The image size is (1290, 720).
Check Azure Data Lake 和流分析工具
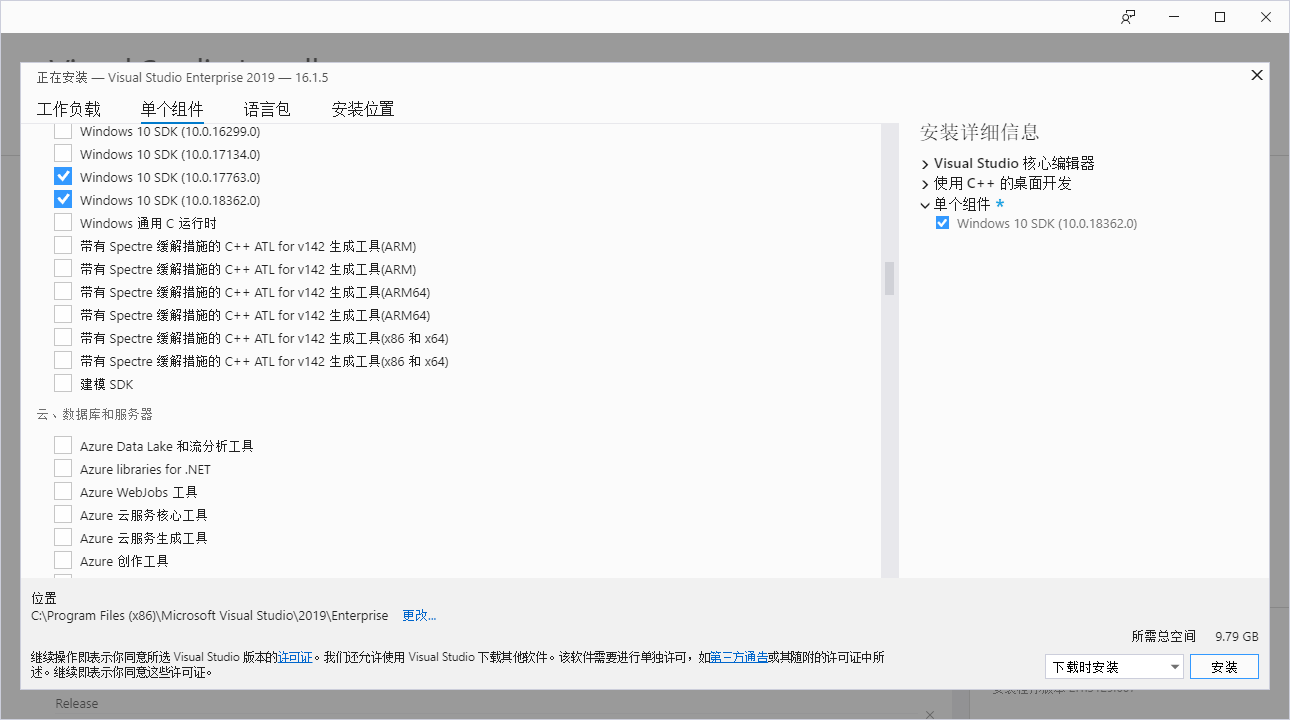coord(63,446)
